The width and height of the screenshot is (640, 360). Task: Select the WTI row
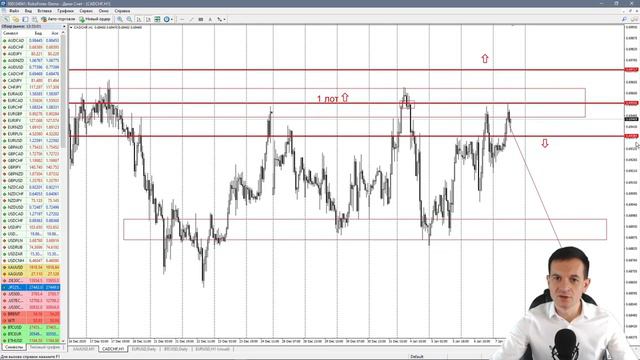click(x=31, y=320)
